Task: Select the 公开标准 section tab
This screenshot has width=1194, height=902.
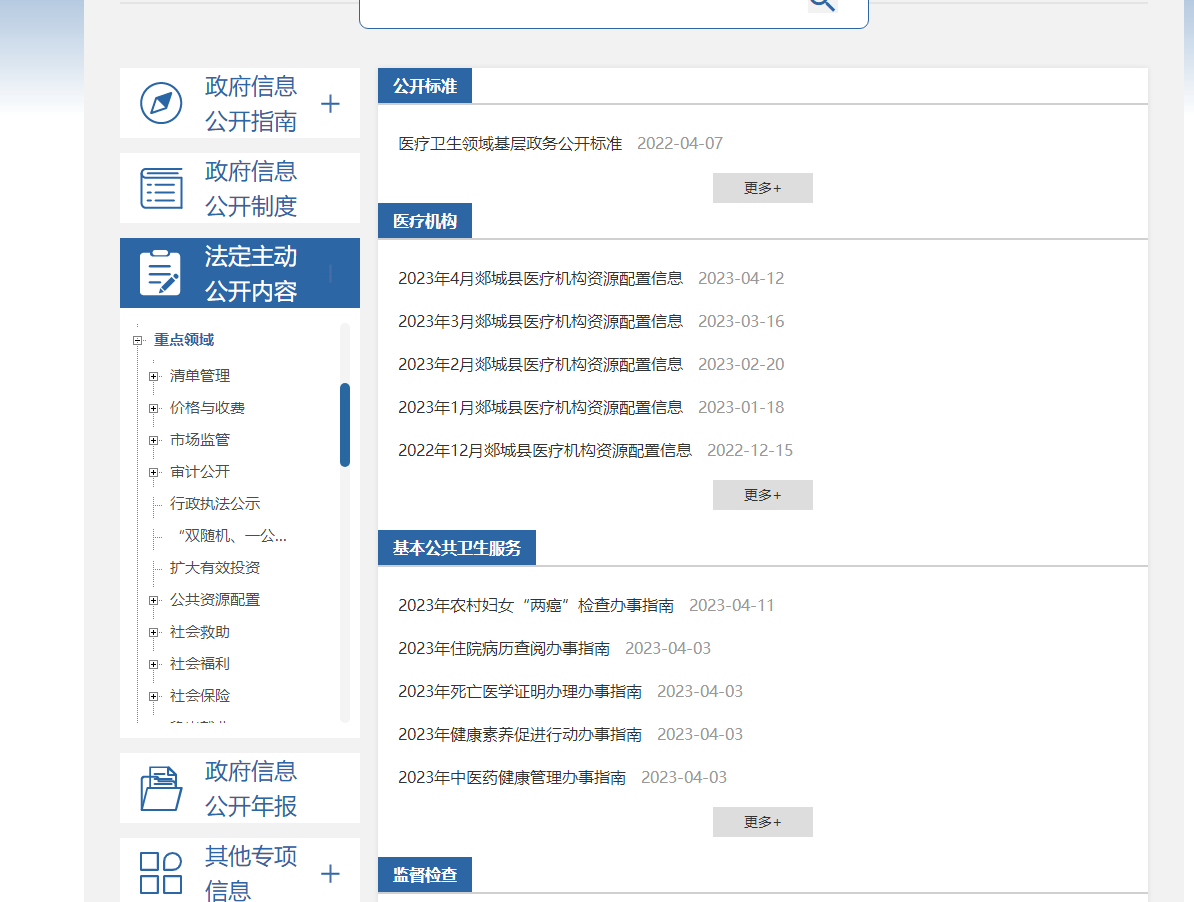Action: coord(425,86)
